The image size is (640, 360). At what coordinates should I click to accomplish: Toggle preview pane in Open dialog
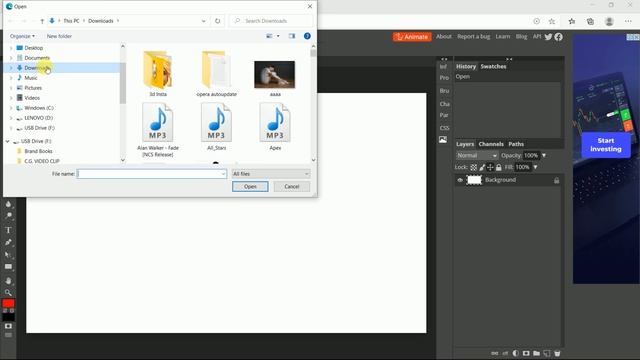pyautogui.click(x=292, y=36)
